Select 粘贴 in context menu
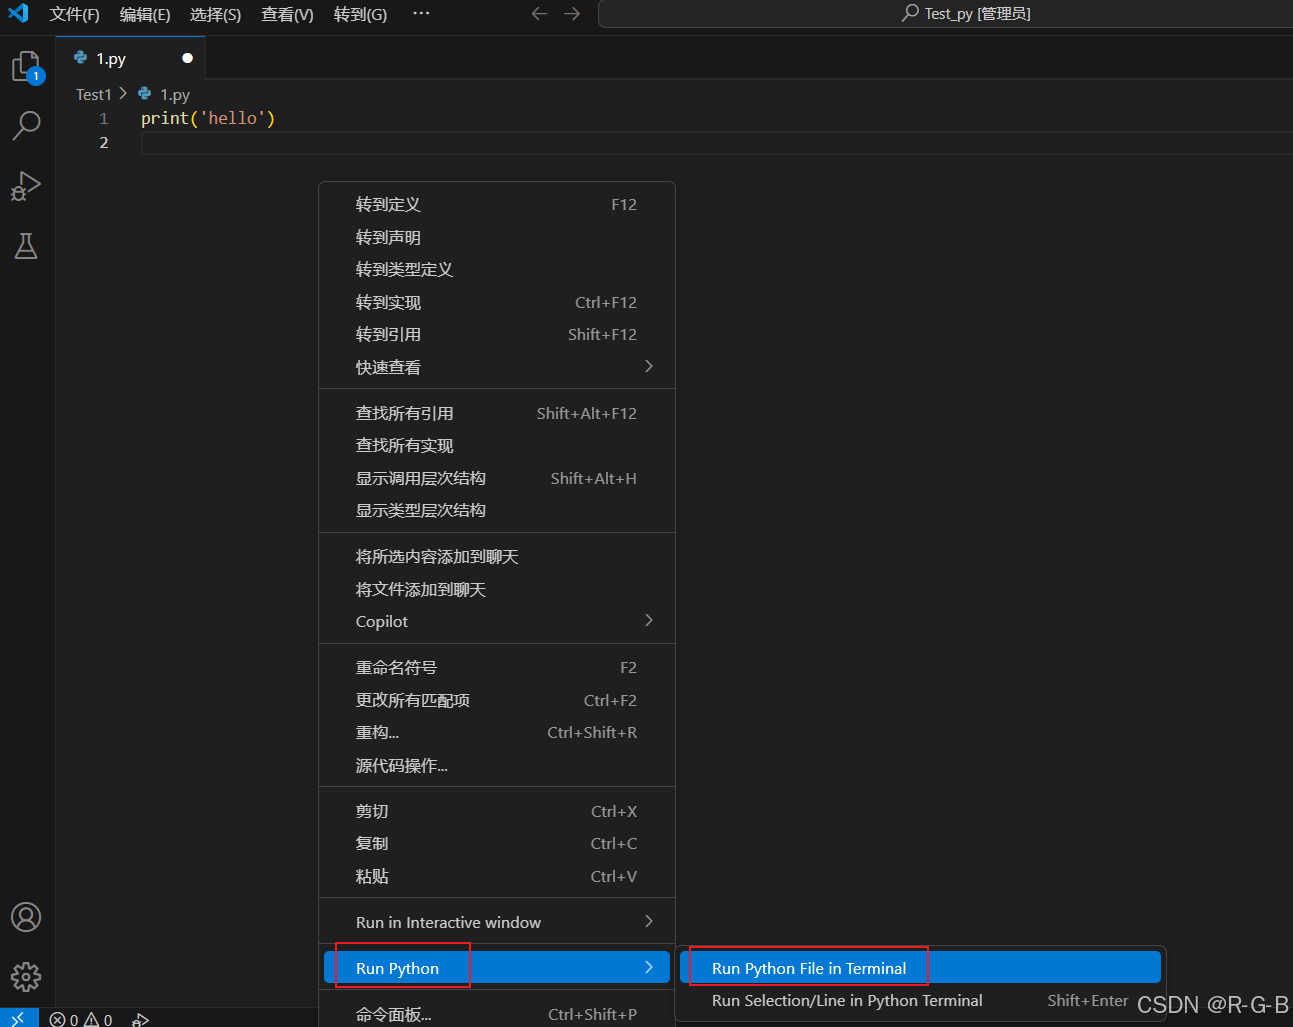 pos(497,876)
